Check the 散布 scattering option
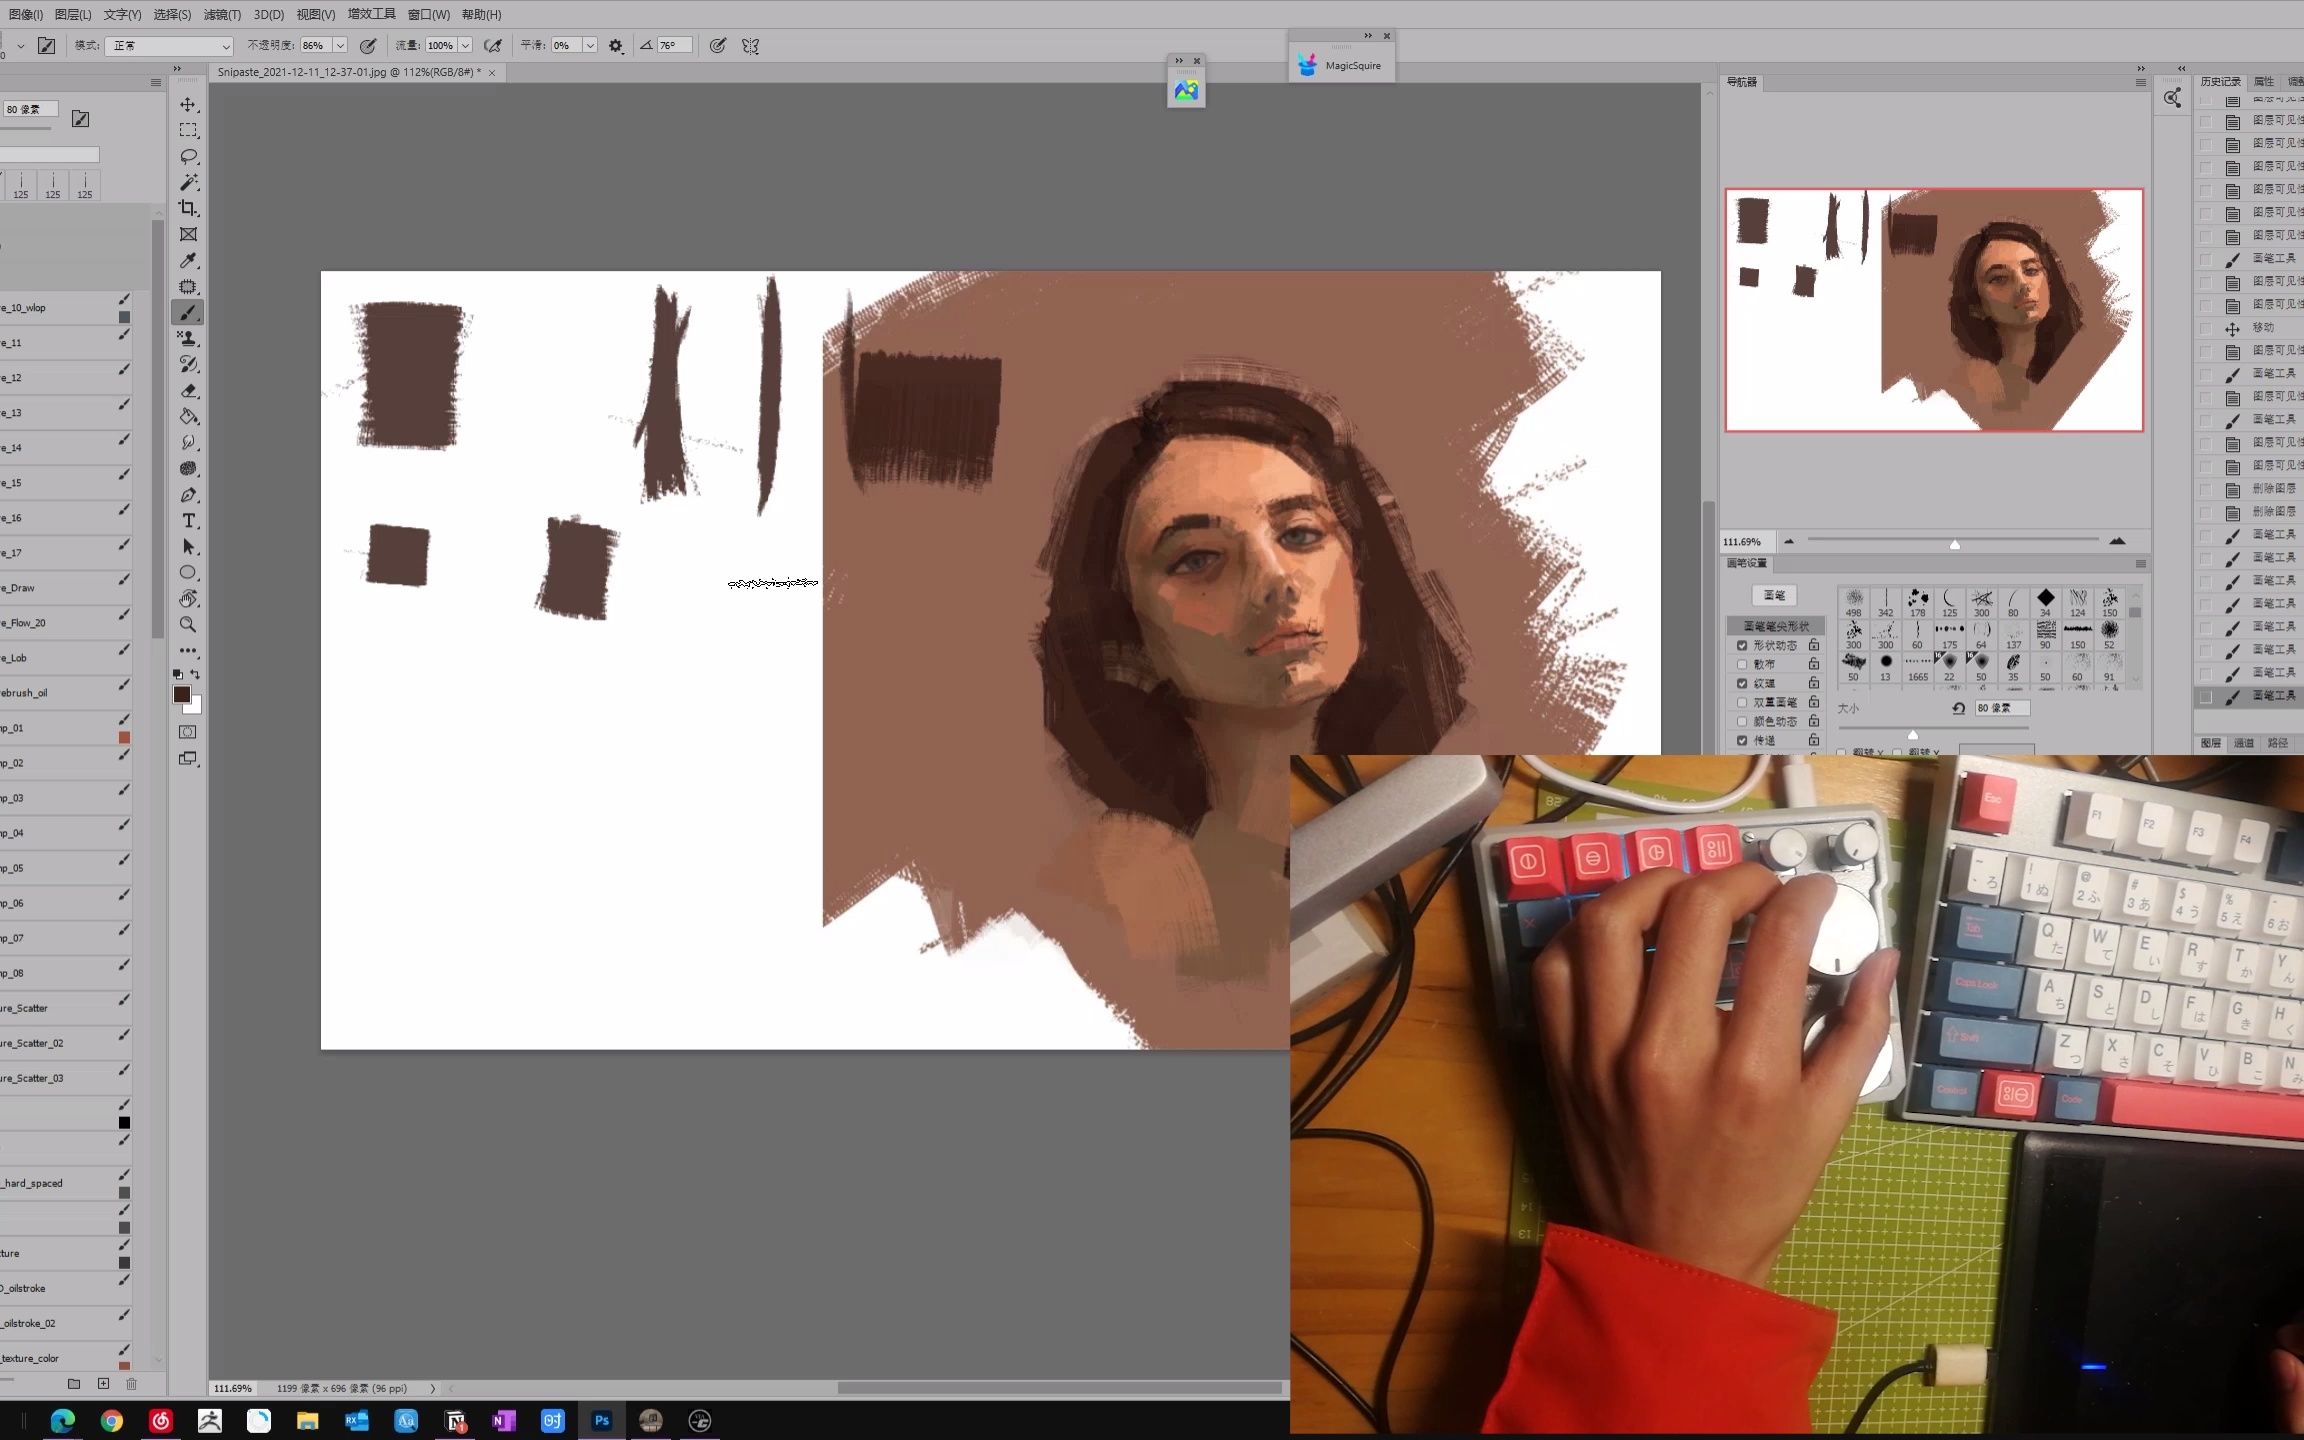 (1742, 664)
